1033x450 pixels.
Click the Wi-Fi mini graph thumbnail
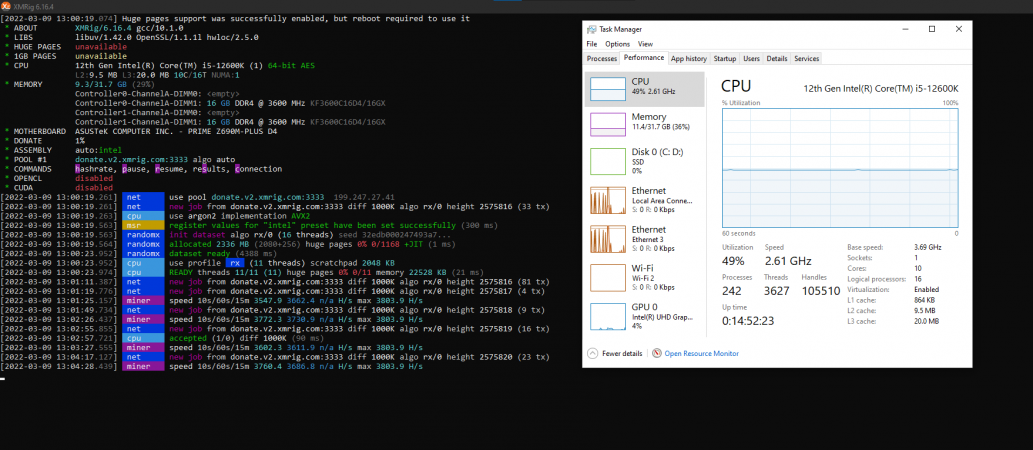point(607,277)
